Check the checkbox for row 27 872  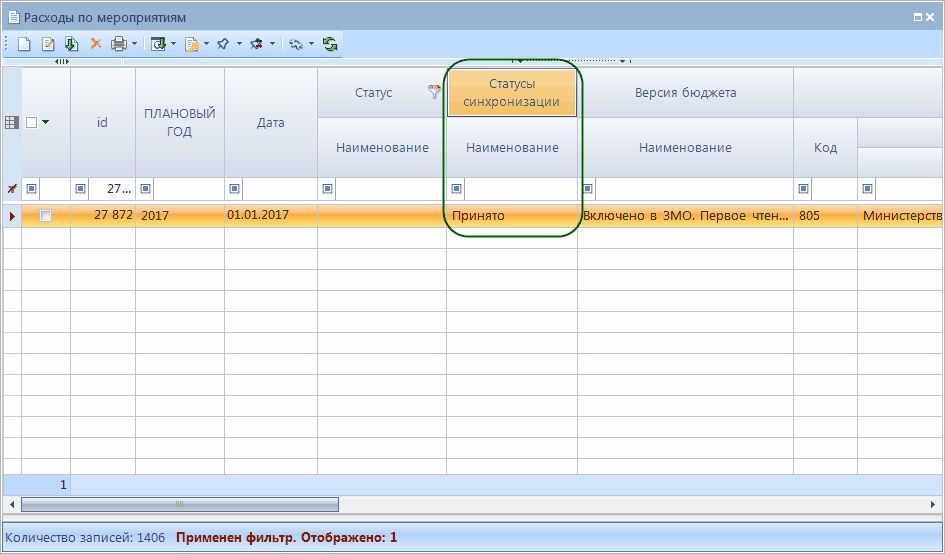pos(45,215)
